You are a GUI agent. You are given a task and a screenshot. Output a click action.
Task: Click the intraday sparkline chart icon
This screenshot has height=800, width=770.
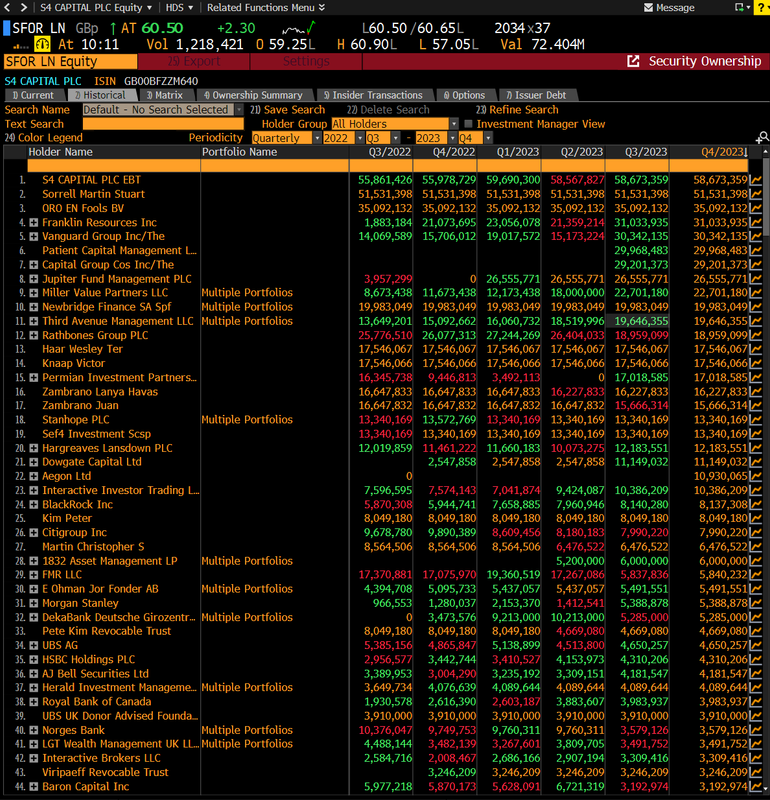[299, 28]
